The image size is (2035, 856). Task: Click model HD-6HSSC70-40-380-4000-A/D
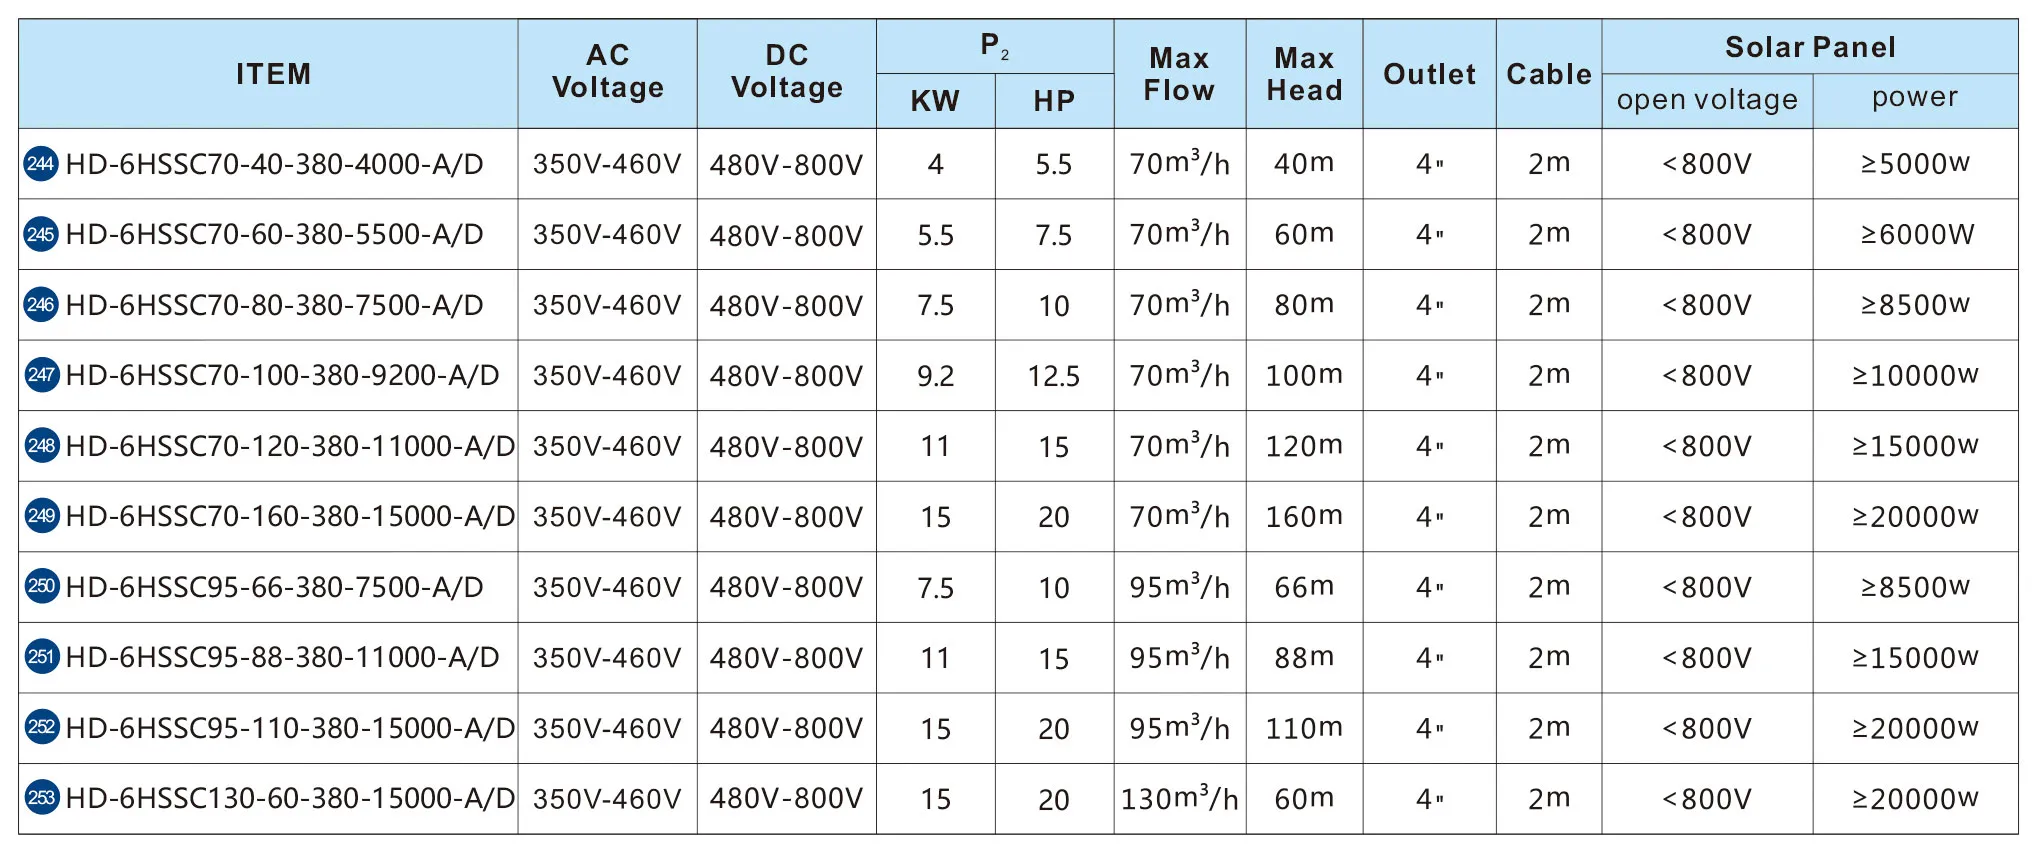point(274,164)
